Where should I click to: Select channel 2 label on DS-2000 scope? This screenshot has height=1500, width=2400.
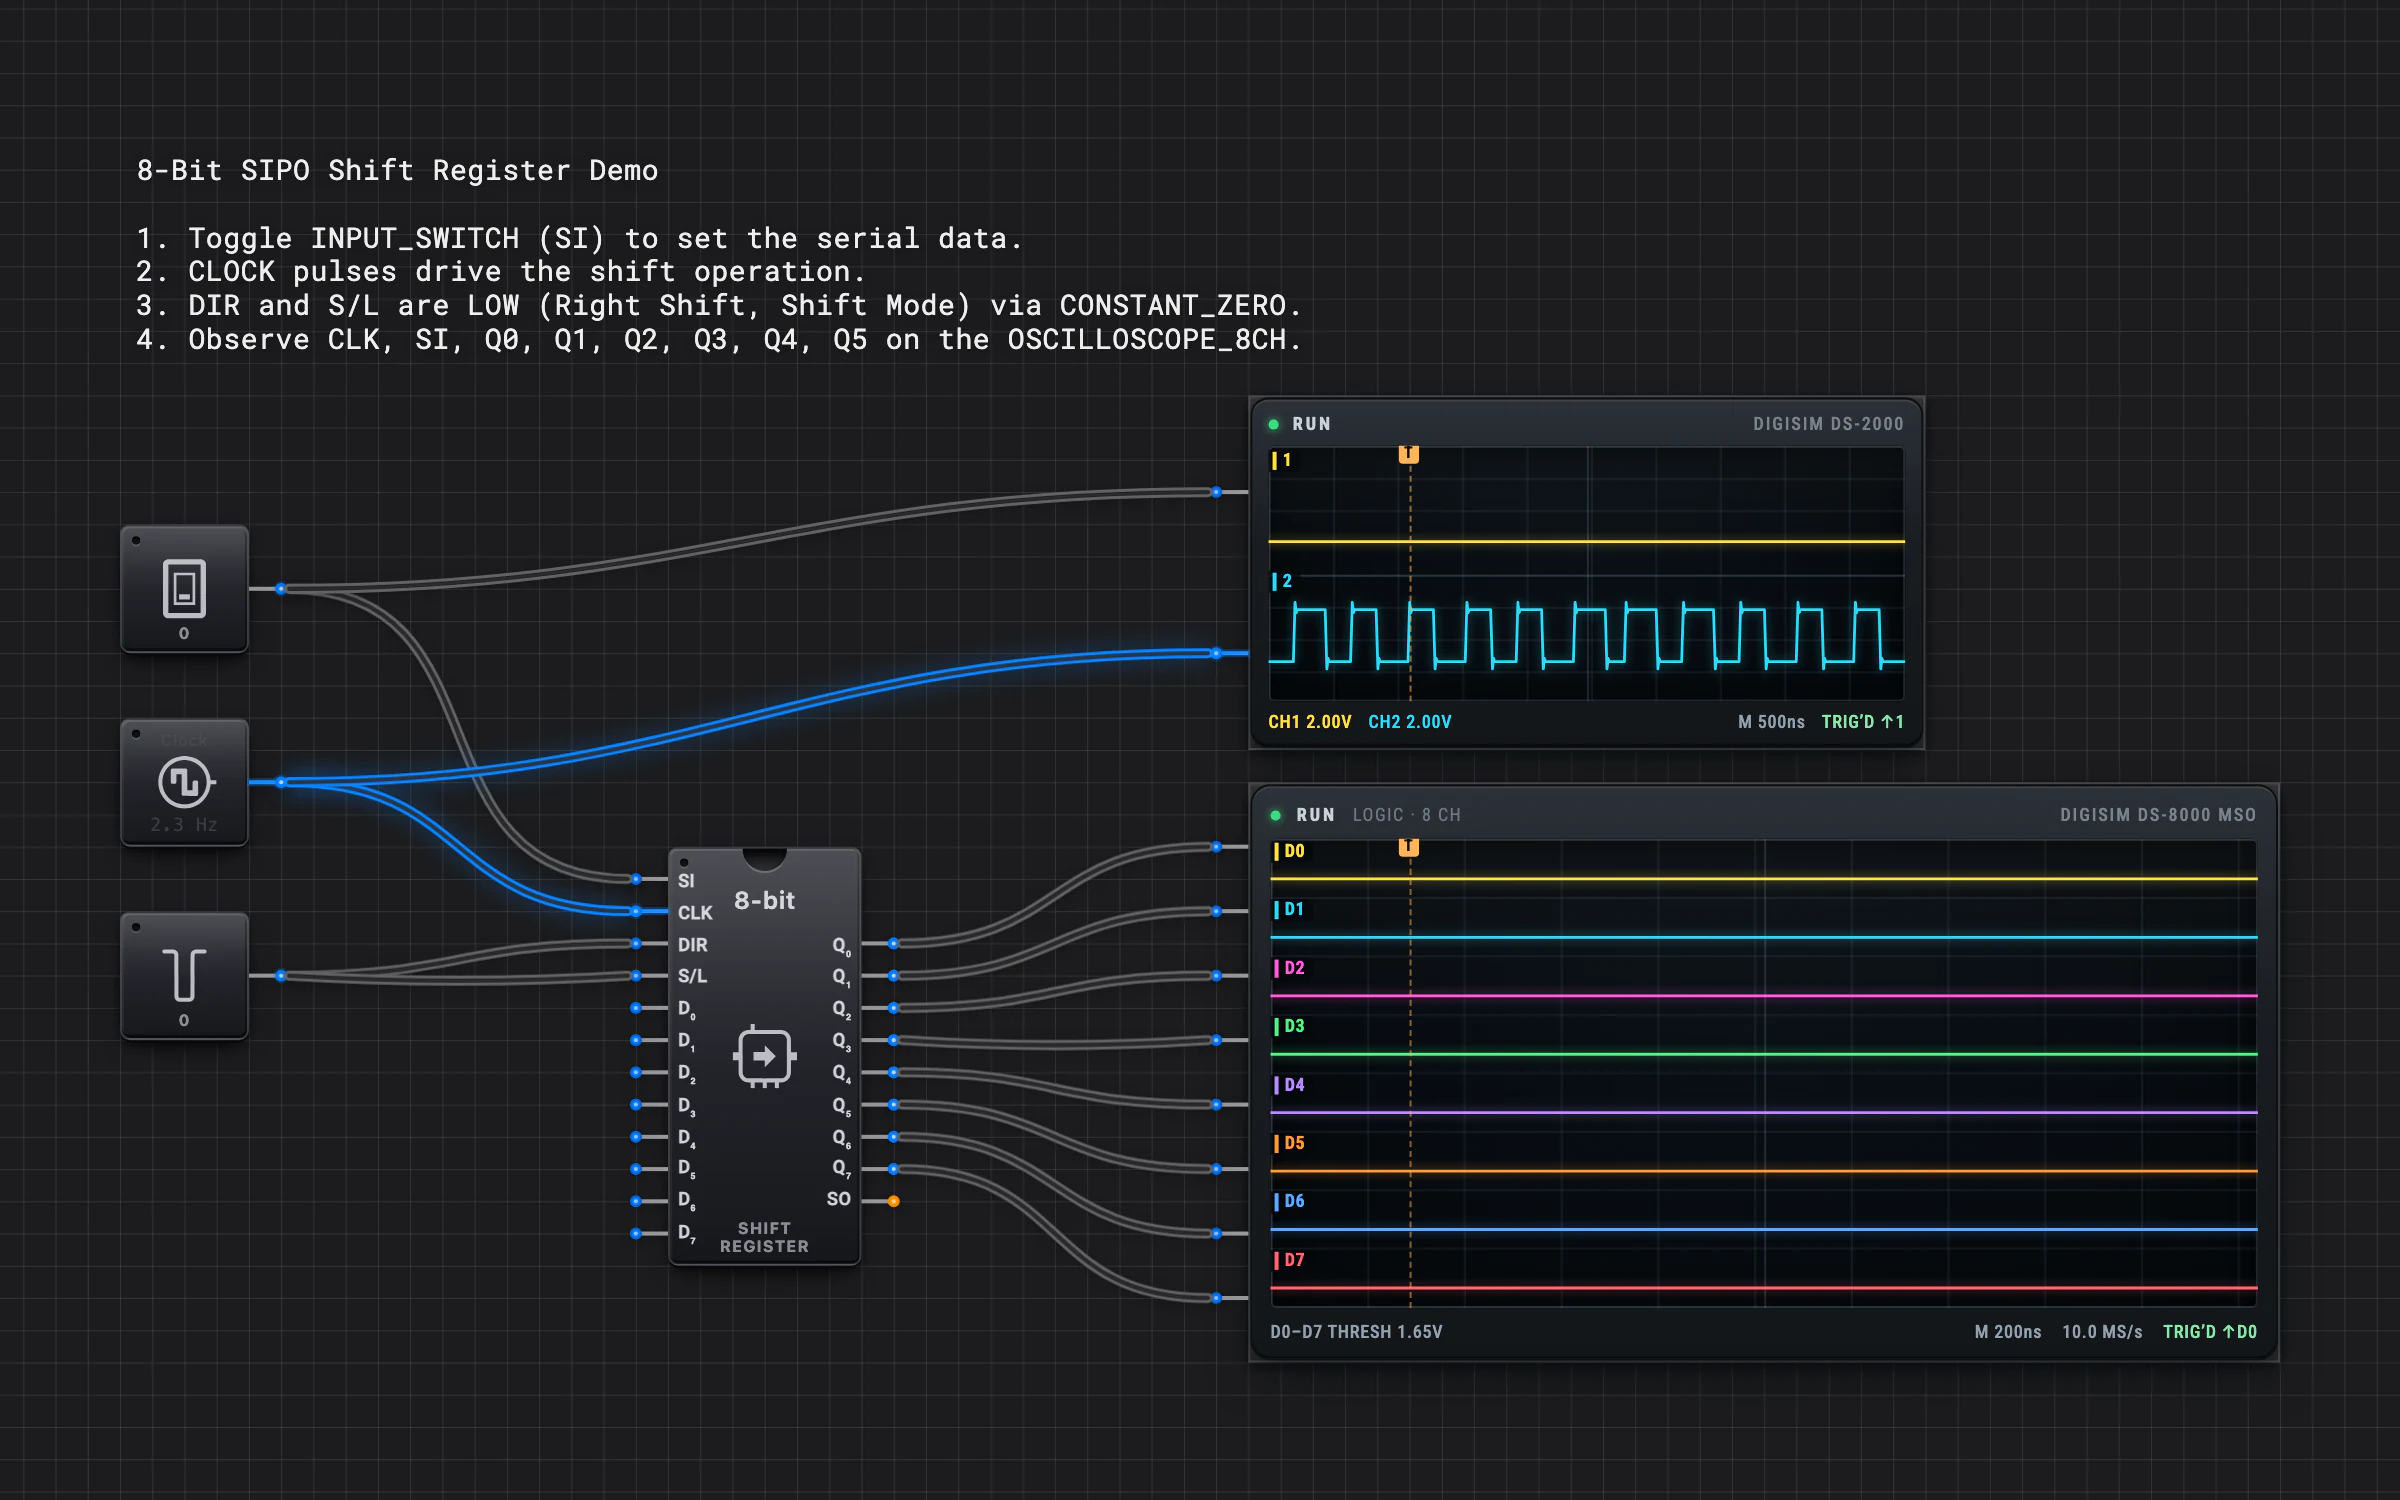pyautogui.click(x=1282, y=581)
